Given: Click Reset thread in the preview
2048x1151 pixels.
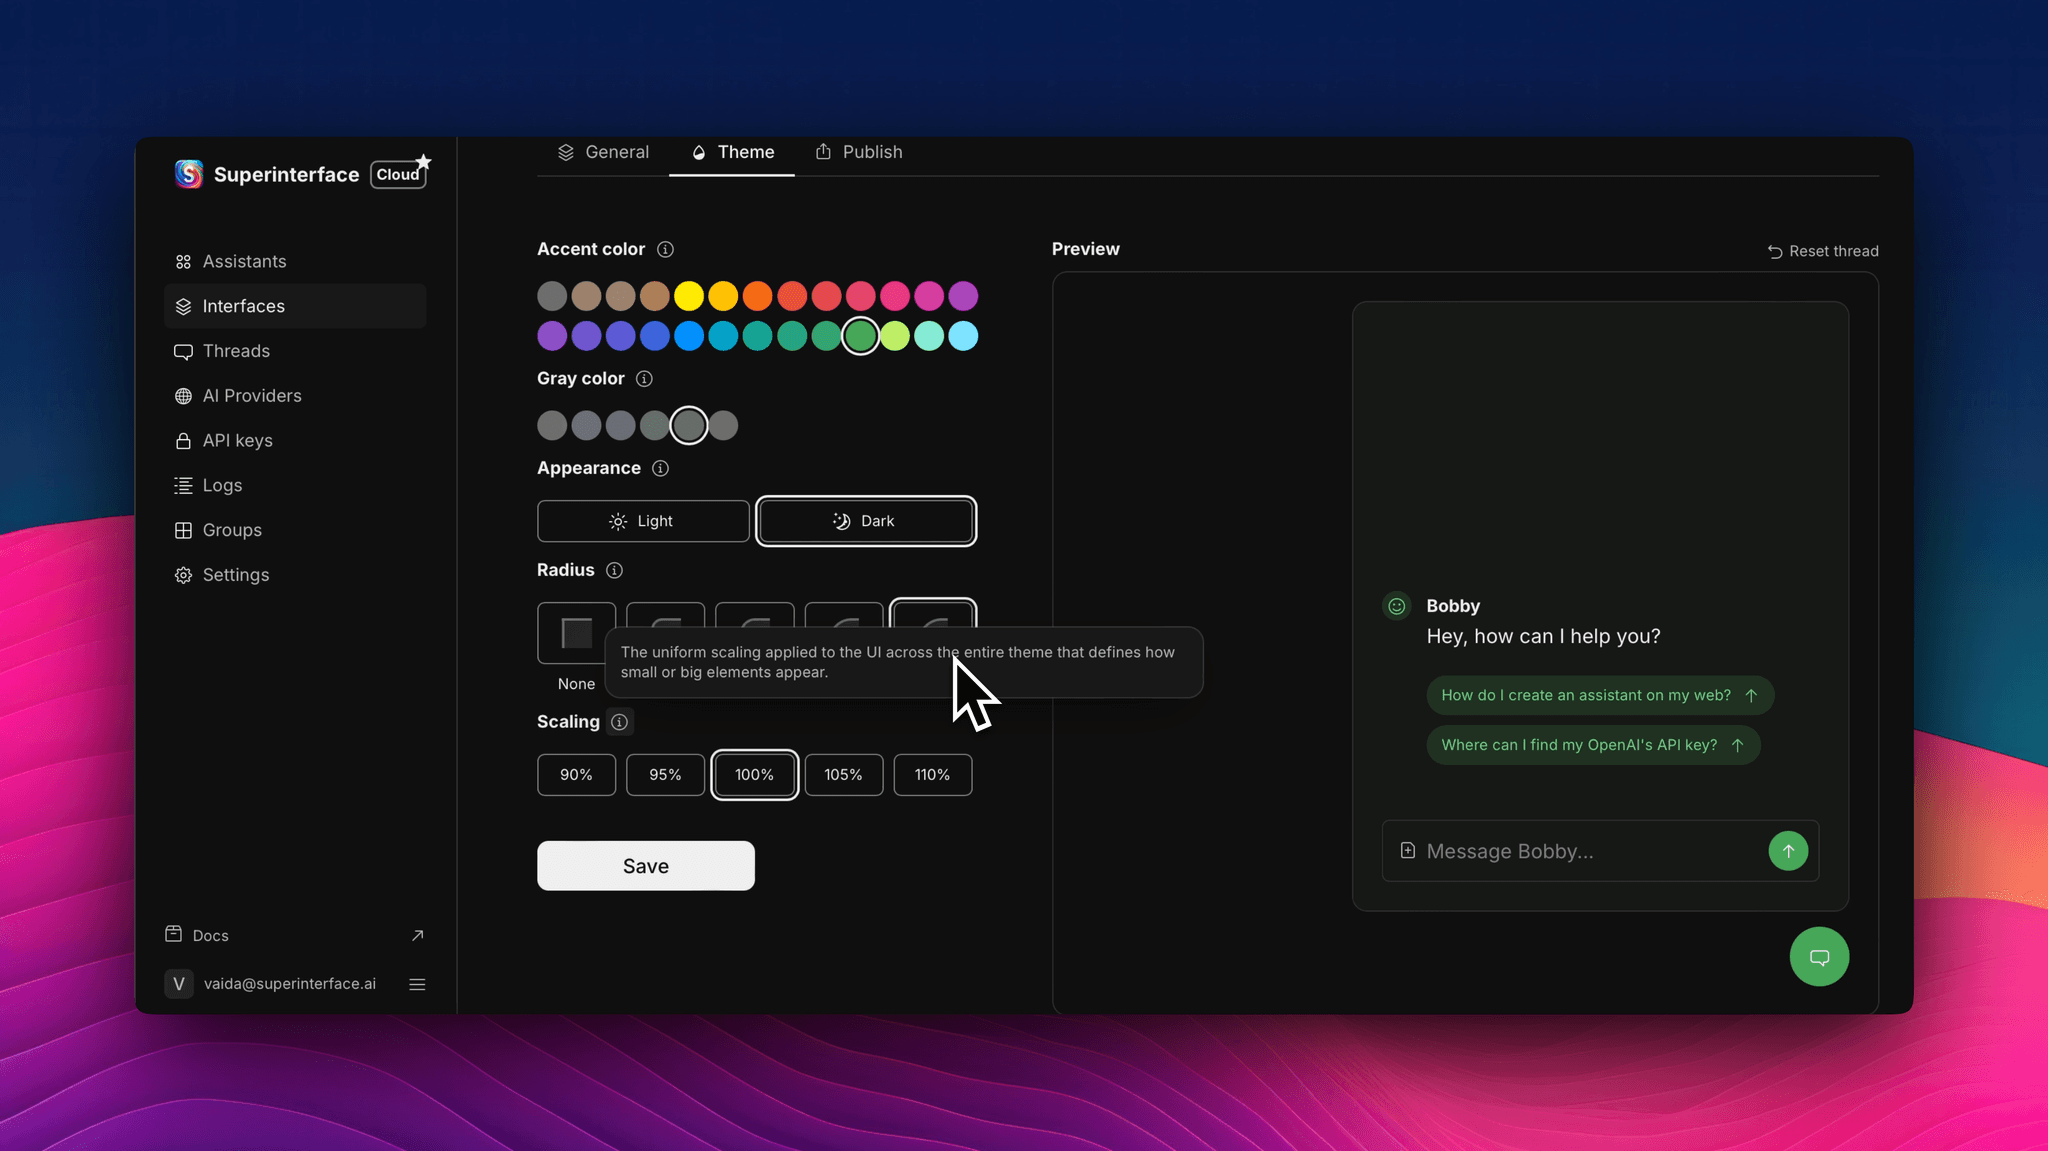Looking at the screenshot, I should [x=1822, y=251].
